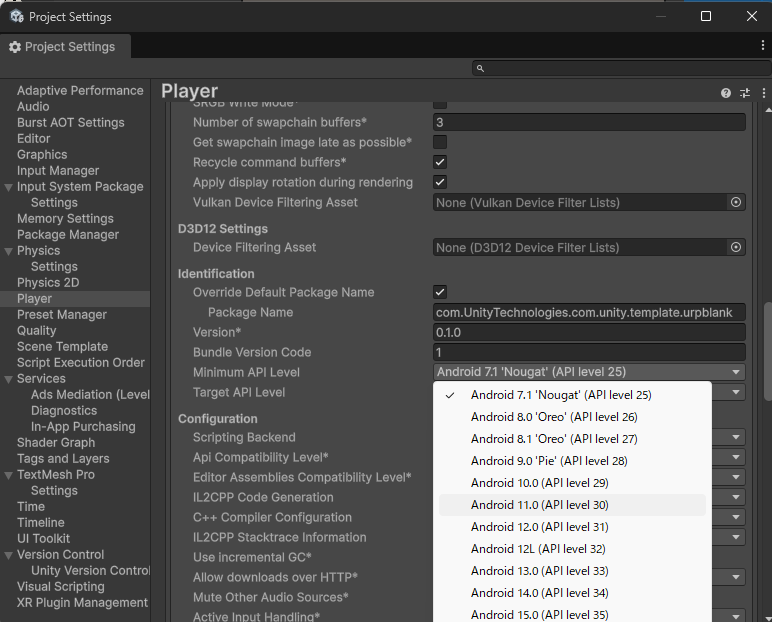Image resolution: width=772 pixels, height=622 pixels.
Task: Select Android 11.0 (API level 30)
Action: pos(539,505)
